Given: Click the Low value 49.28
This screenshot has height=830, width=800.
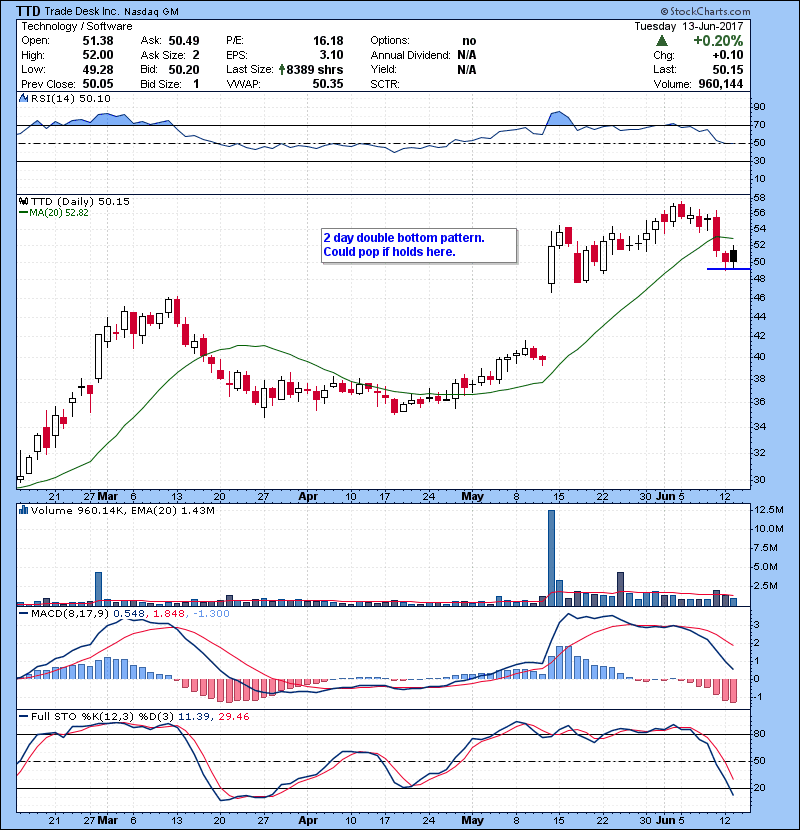Looking at the screenshot, I should click(x=98, y=69).
